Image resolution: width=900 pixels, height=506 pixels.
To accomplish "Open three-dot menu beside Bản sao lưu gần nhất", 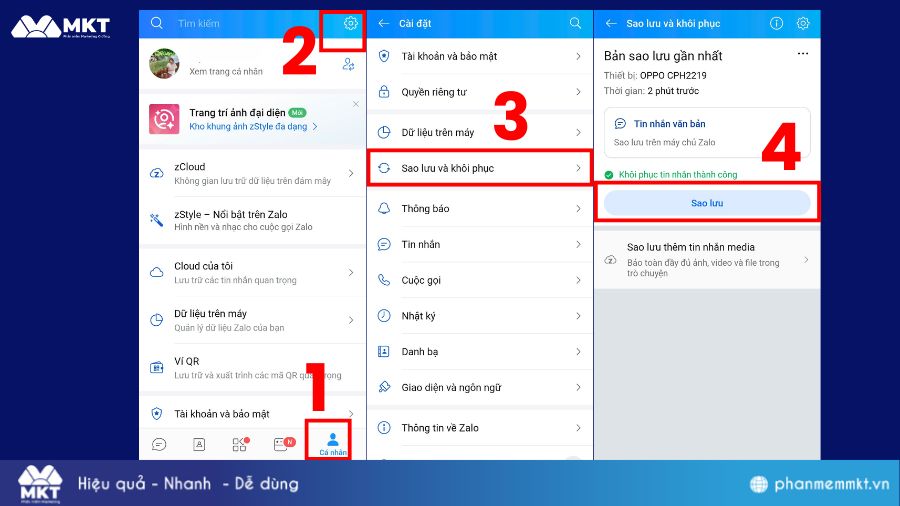I will click(802, 53).
